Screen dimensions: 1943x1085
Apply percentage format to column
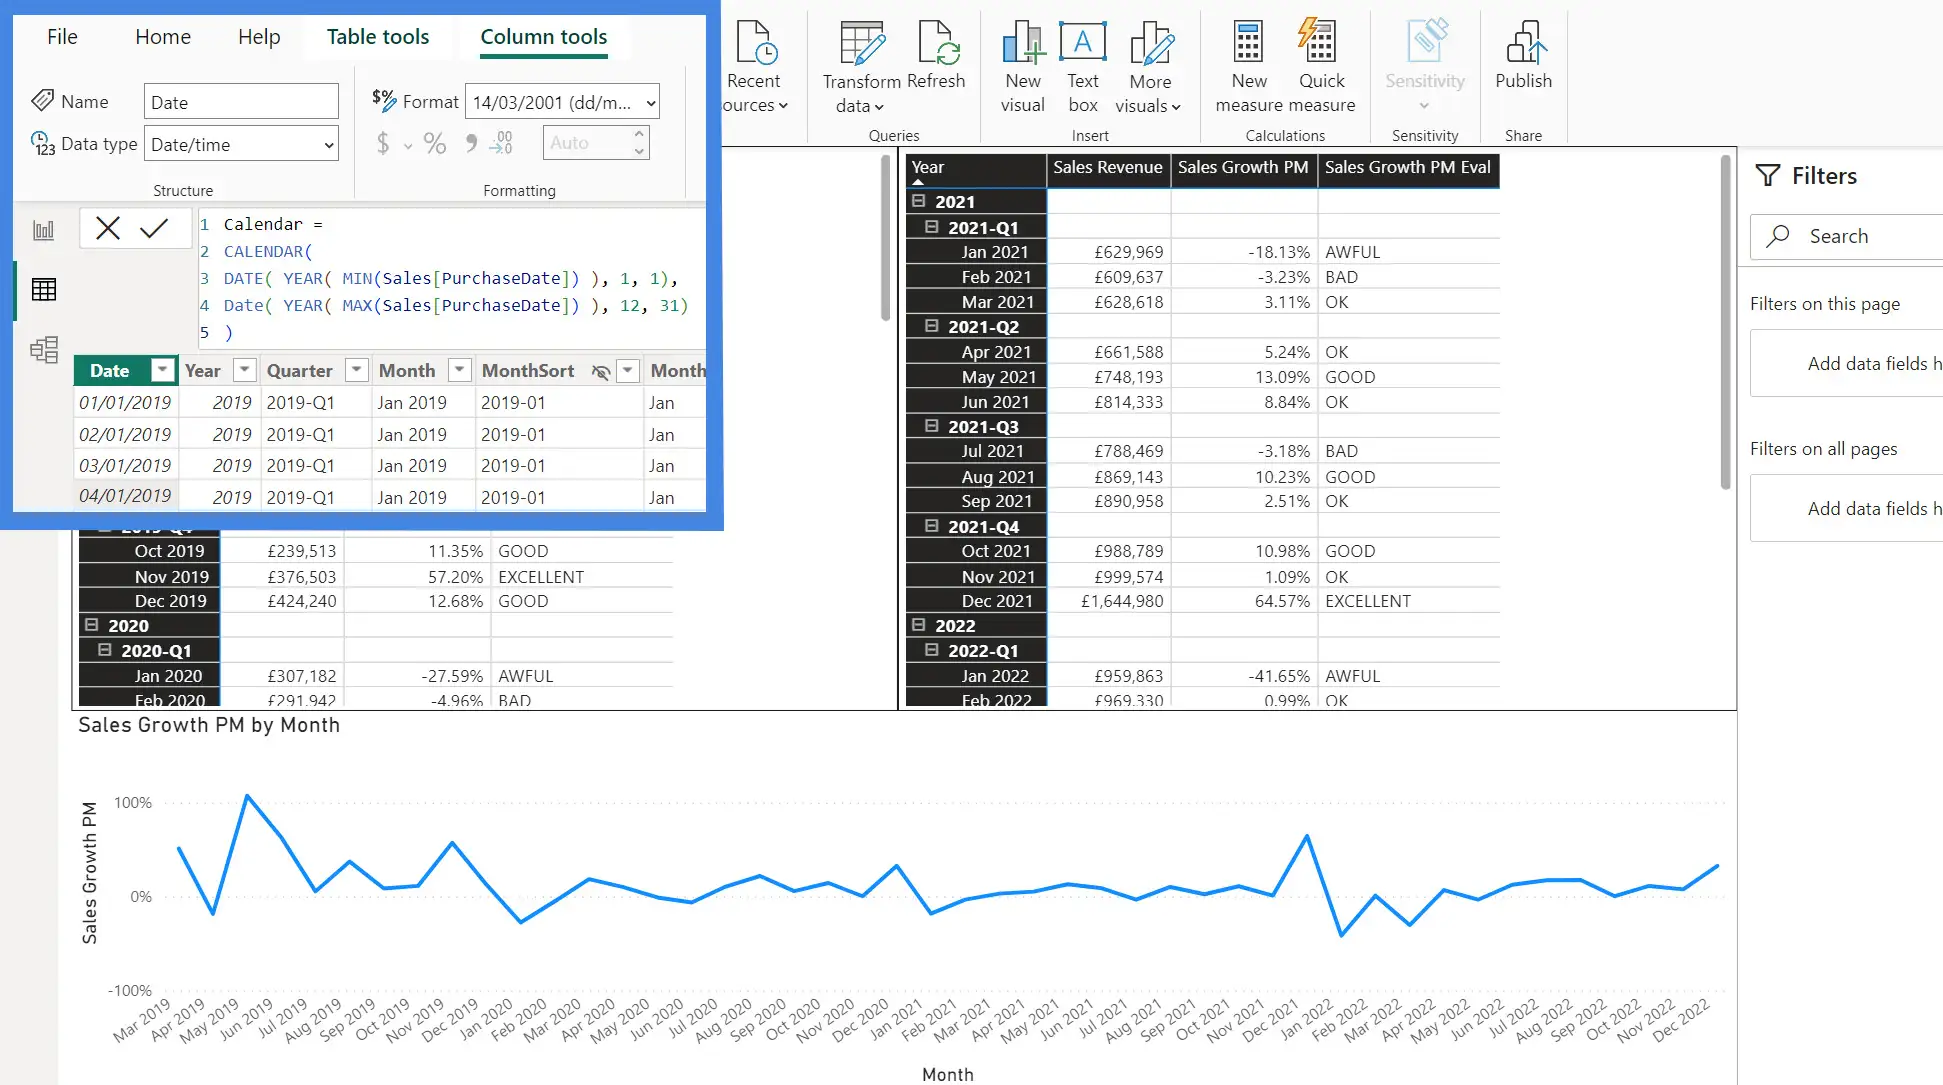(434, 143)
